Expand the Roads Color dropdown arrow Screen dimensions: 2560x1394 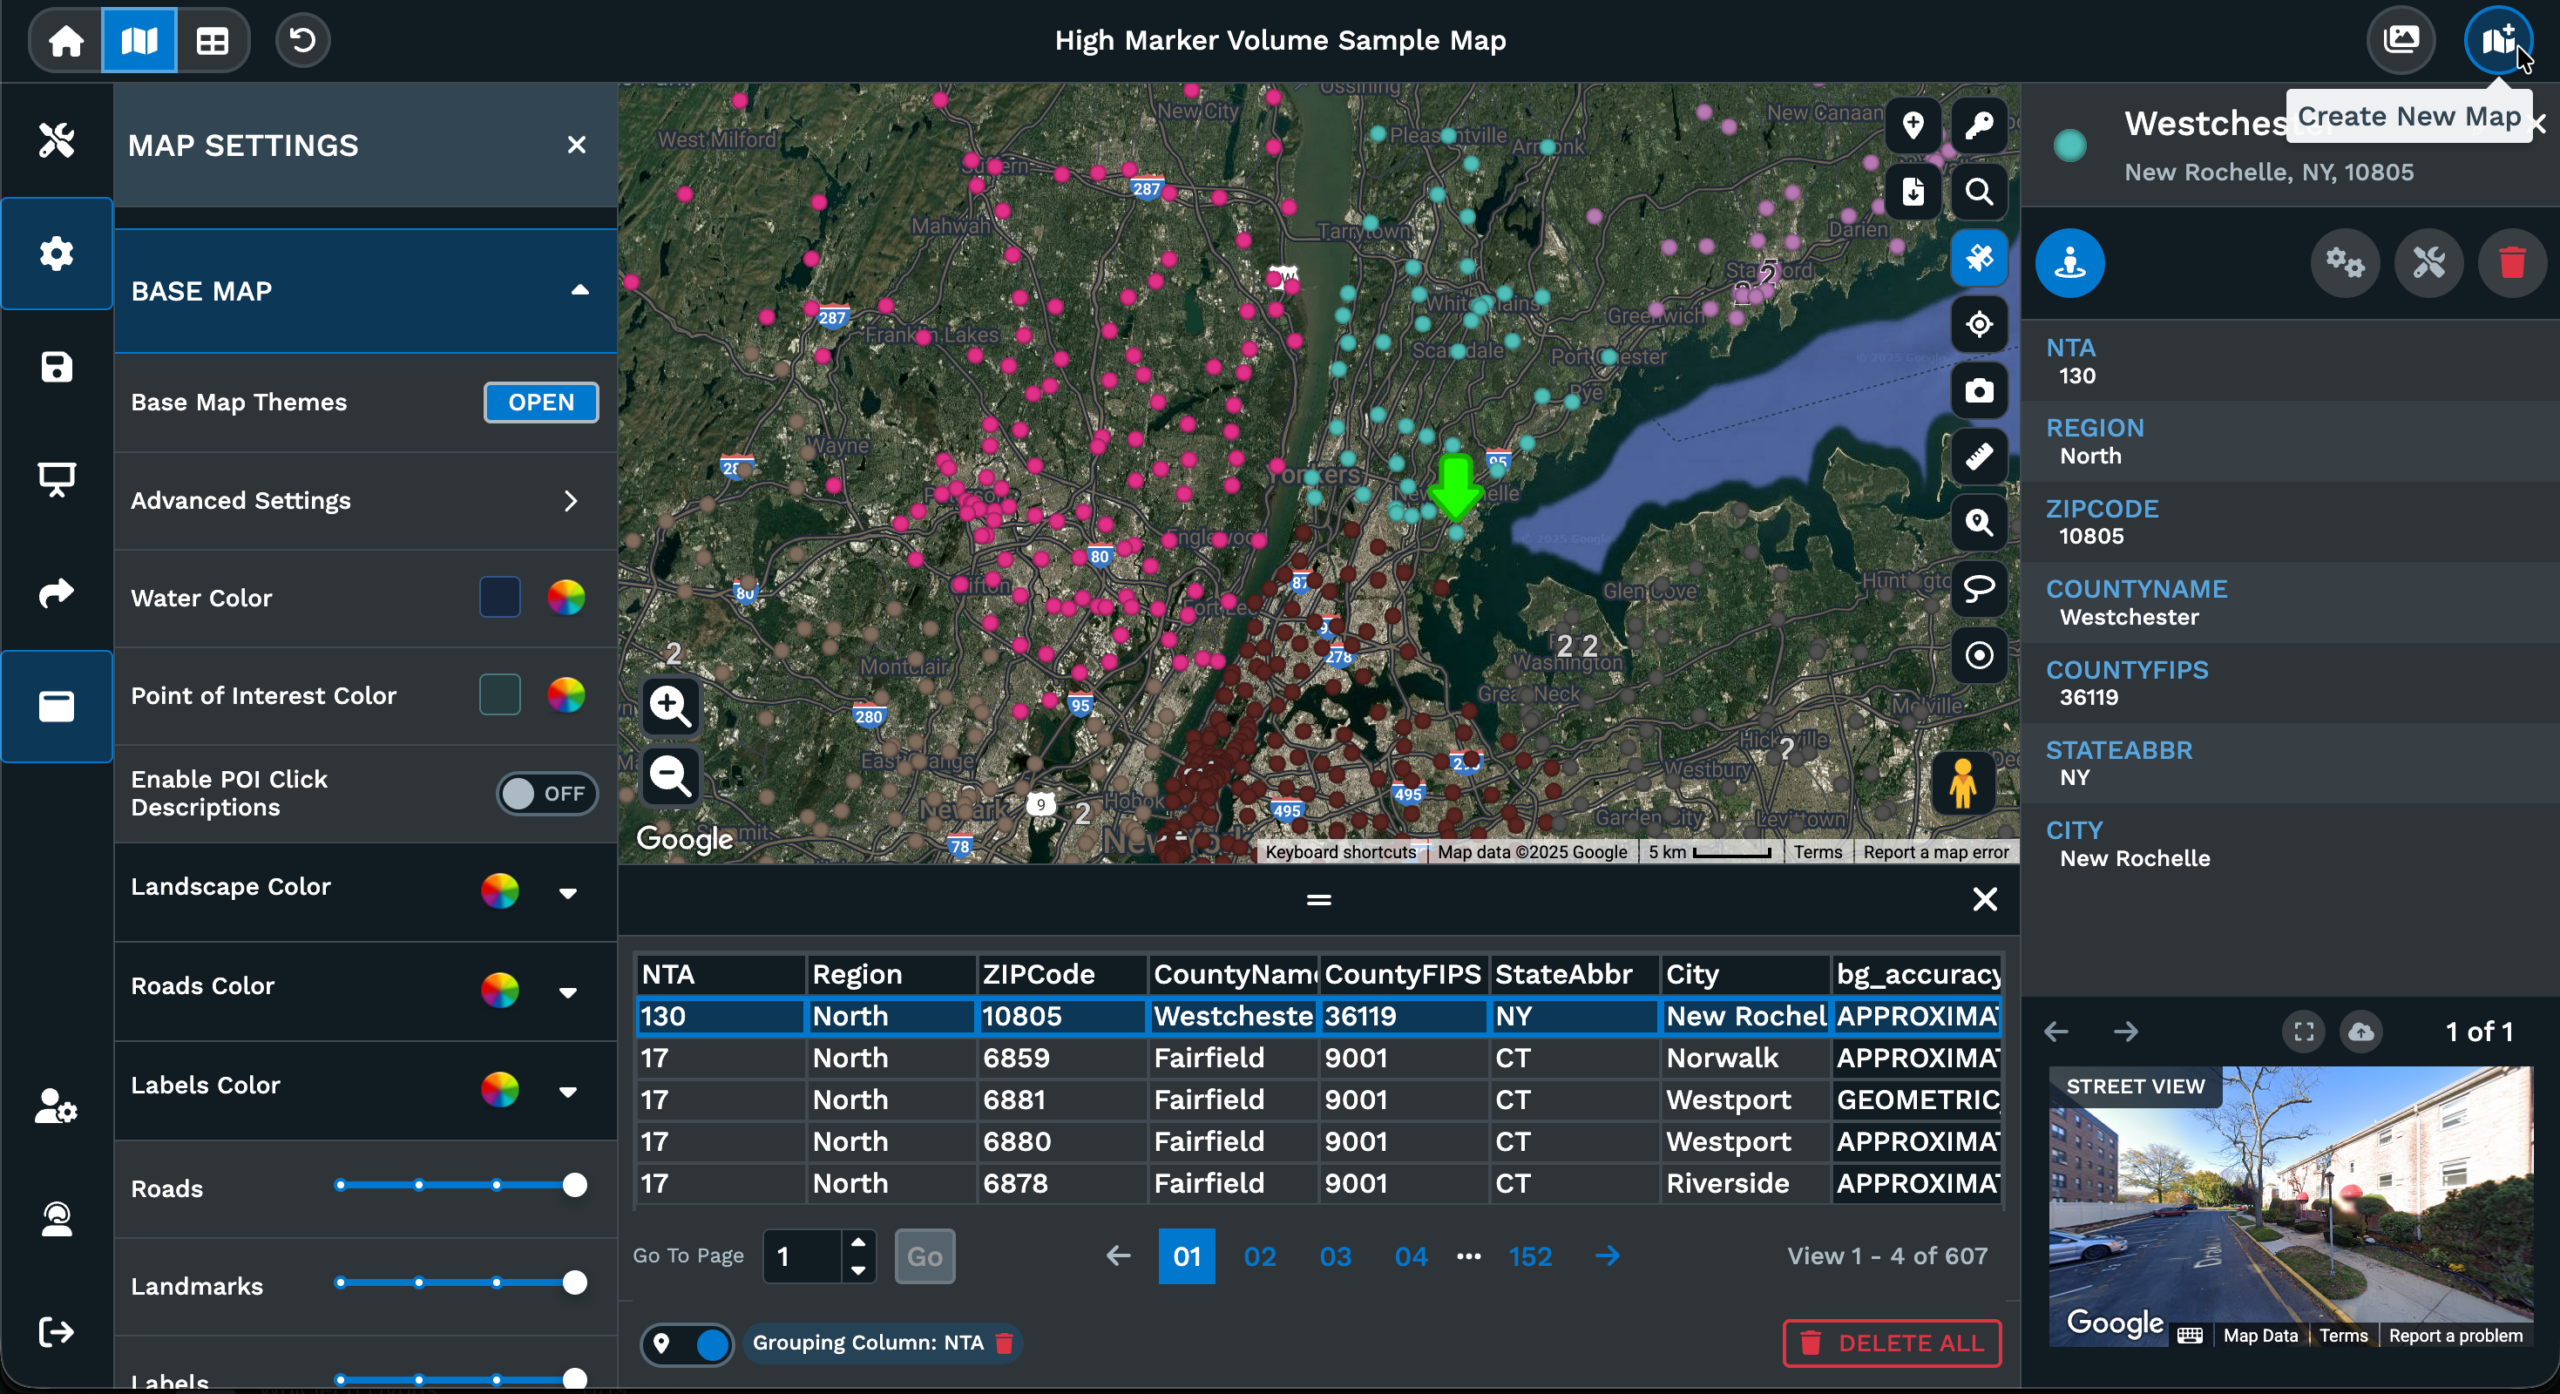(x=568, y=992)
